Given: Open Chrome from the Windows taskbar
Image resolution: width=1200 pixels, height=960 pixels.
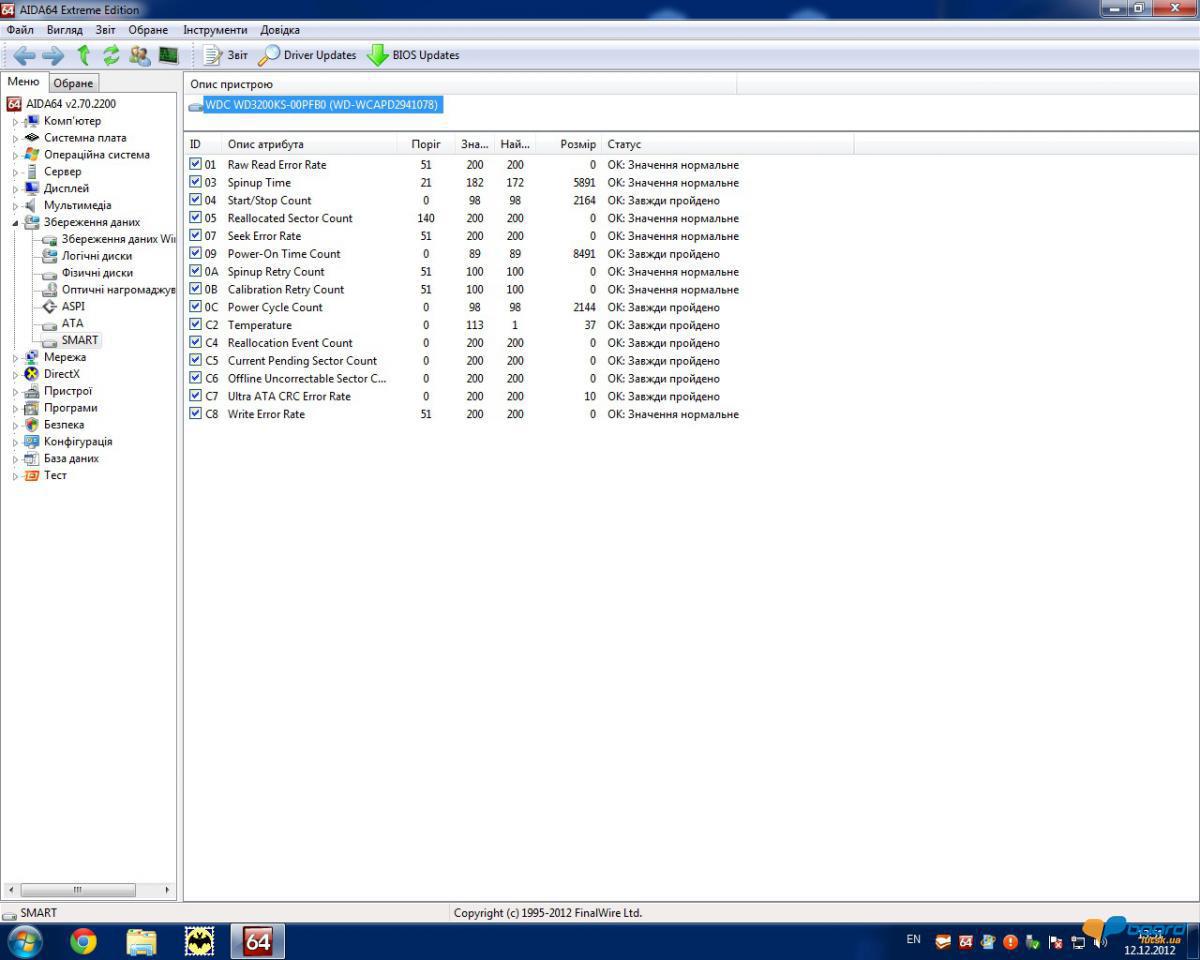Looking at the screenshot, I should tap(84, 941).
